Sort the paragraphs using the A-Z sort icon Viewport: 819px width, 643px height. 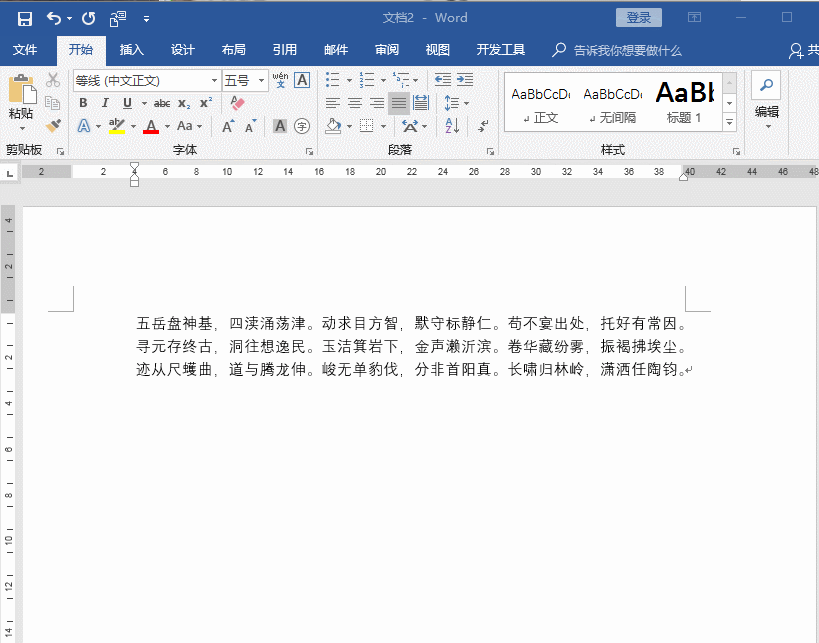(451, 126)
